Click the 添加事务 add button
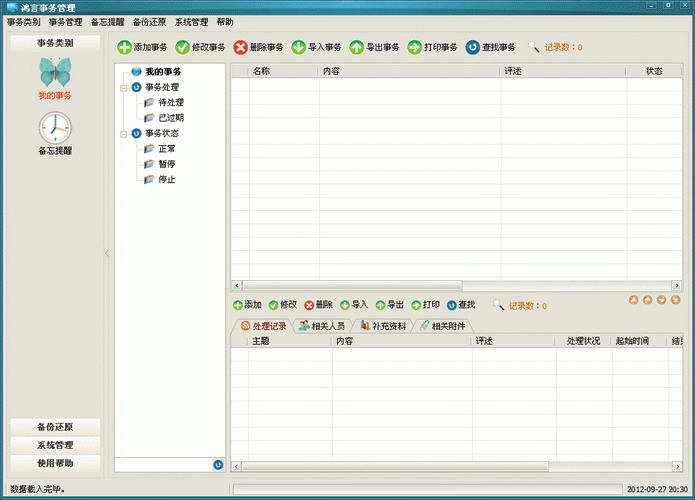 tap(142, 47)
